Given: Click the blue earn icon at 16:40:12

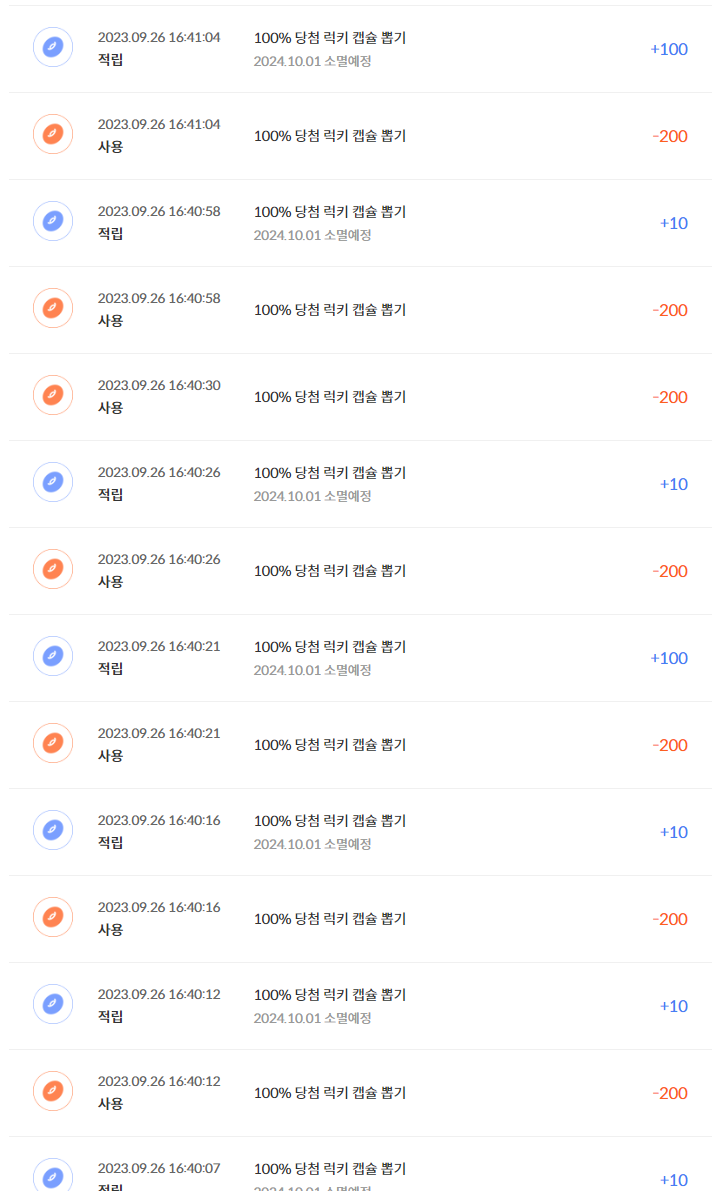Looking at the screenshot, I should [53, 1004].
